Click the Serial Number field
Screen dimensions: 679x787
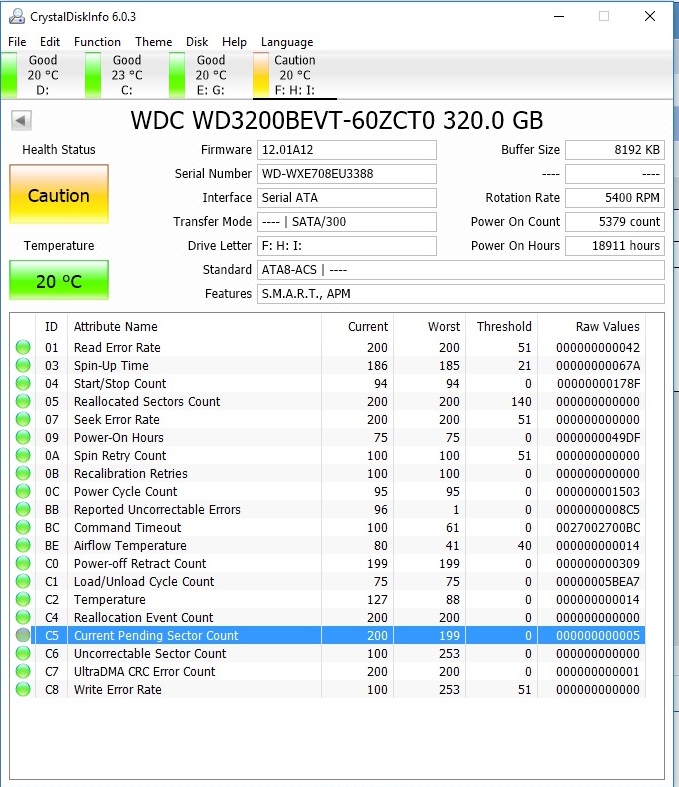pos(347,174)
